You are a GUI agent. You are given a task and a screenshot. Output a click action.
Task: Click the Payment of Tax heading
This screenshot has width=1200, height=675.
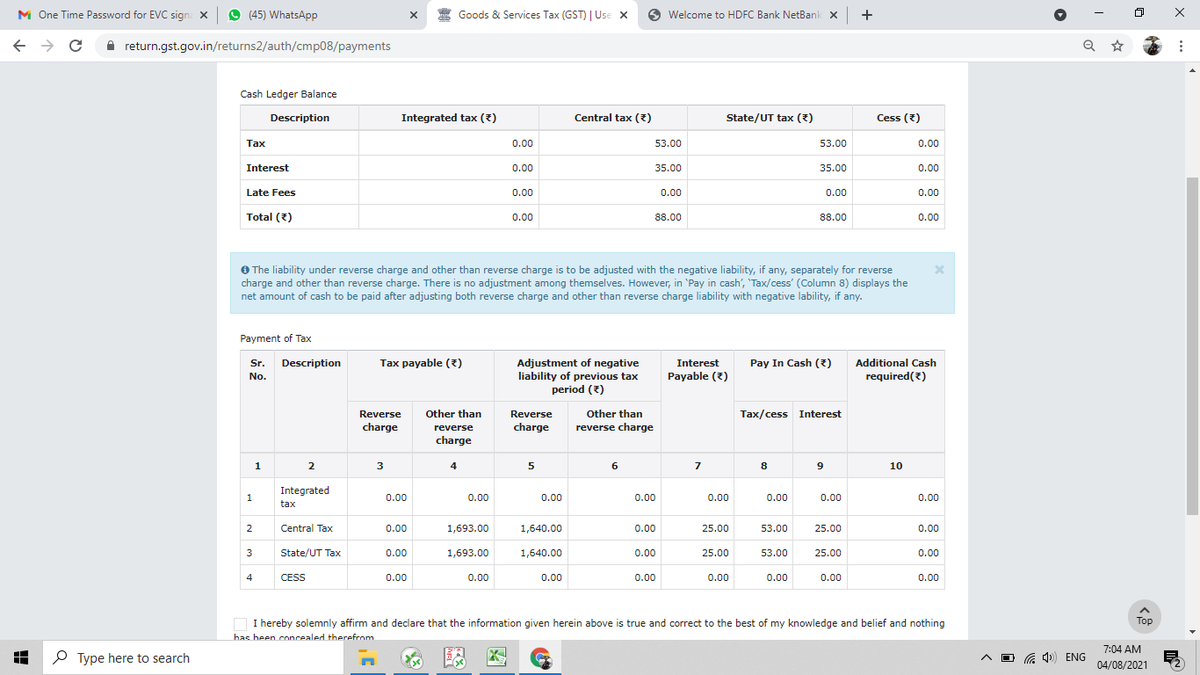pos(276,338)
